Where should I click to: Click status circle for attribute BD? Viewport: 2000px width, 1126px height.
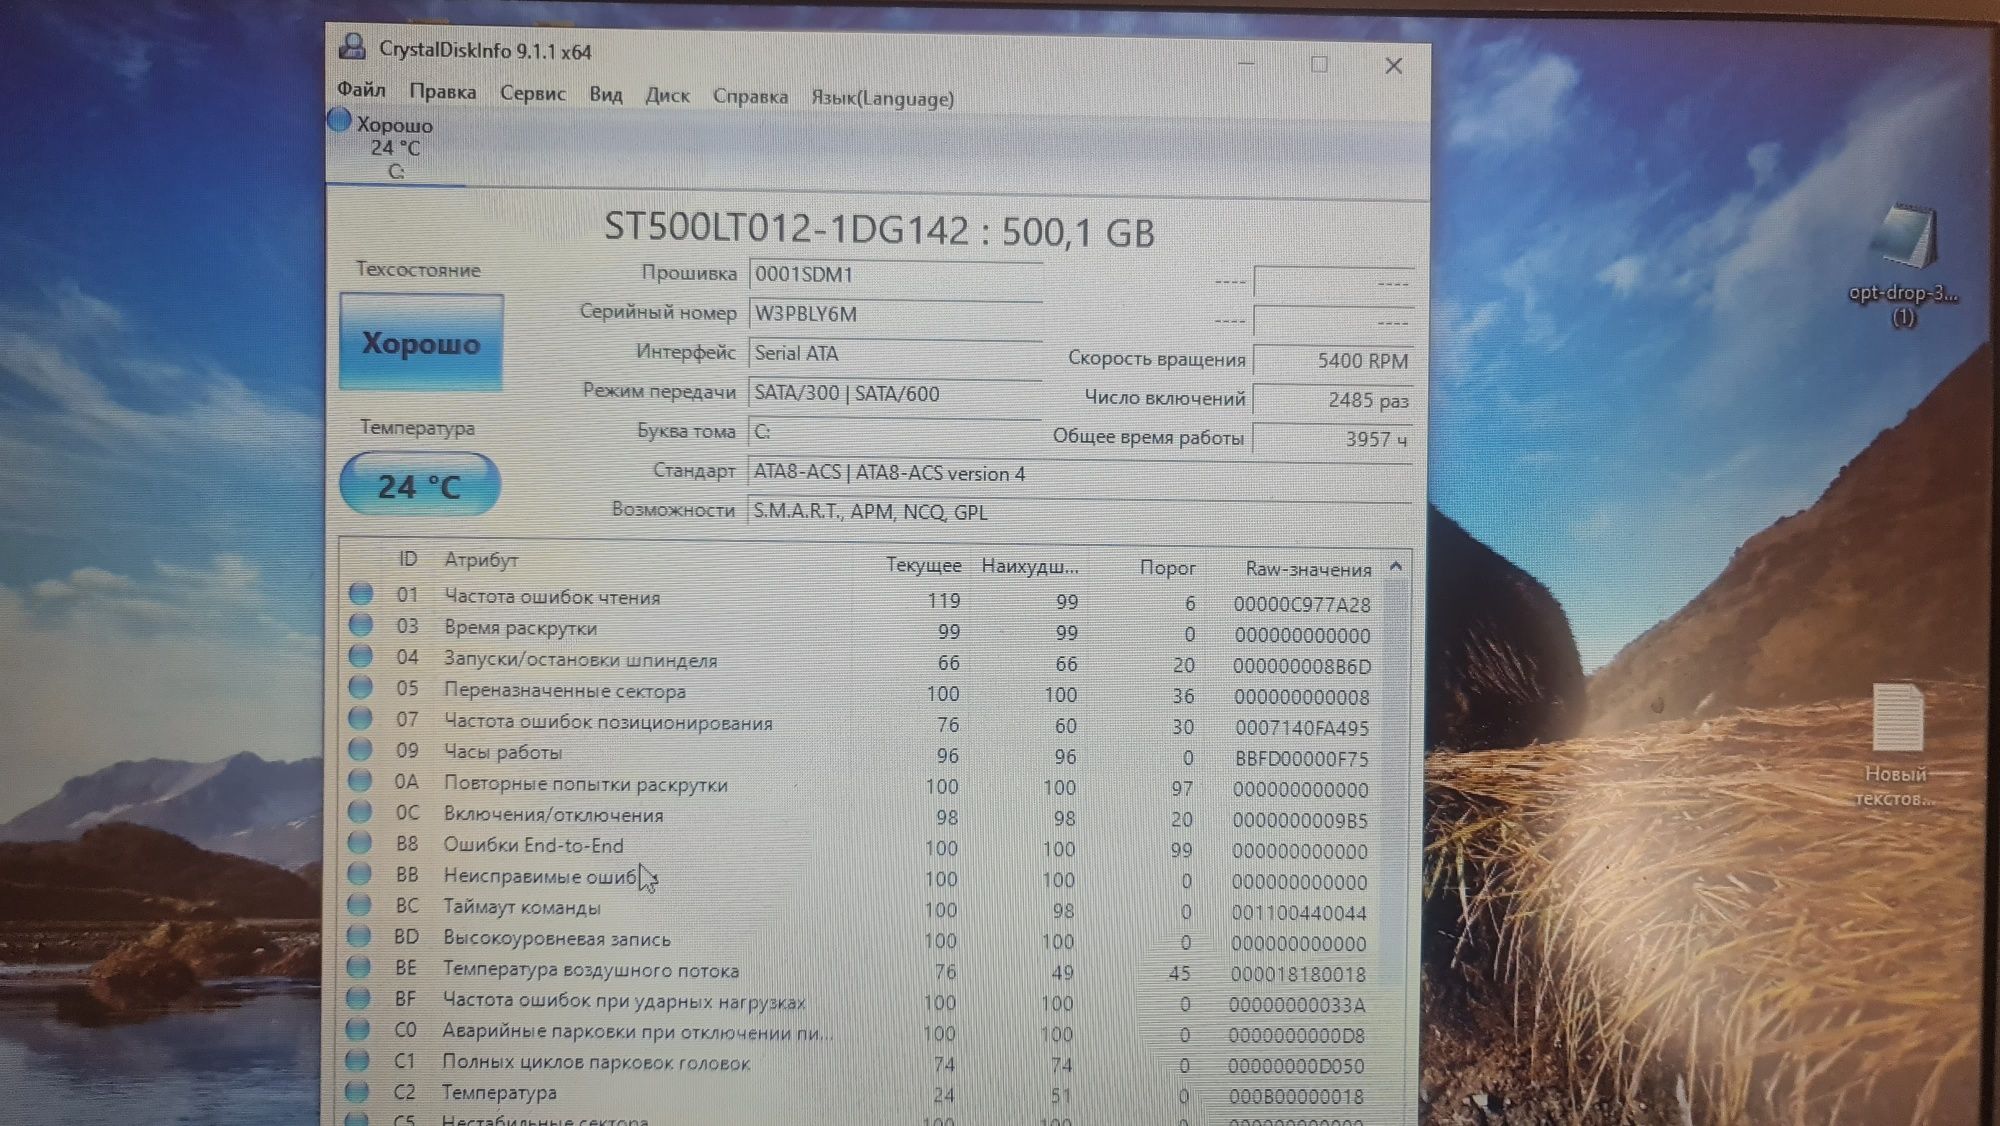coord(358,936)
